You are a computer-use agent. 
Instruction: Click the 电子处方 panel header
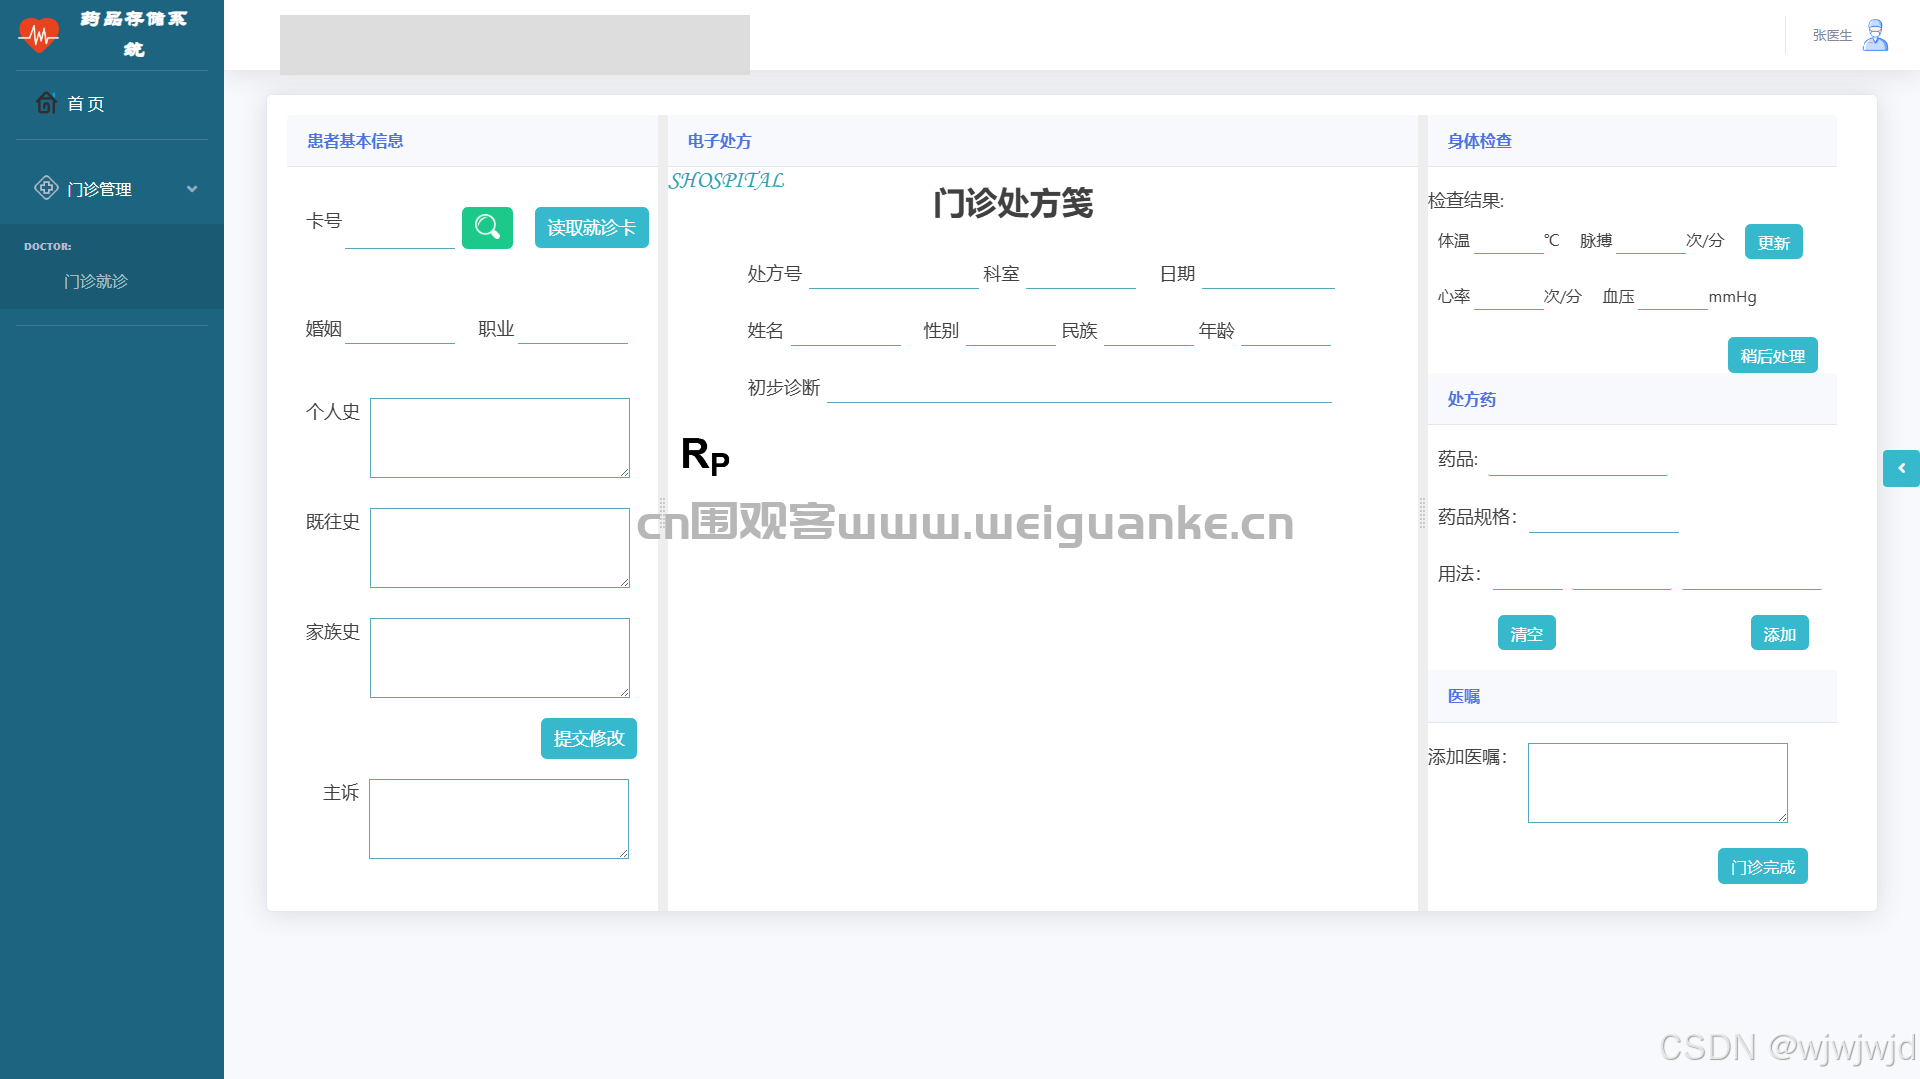719,141
